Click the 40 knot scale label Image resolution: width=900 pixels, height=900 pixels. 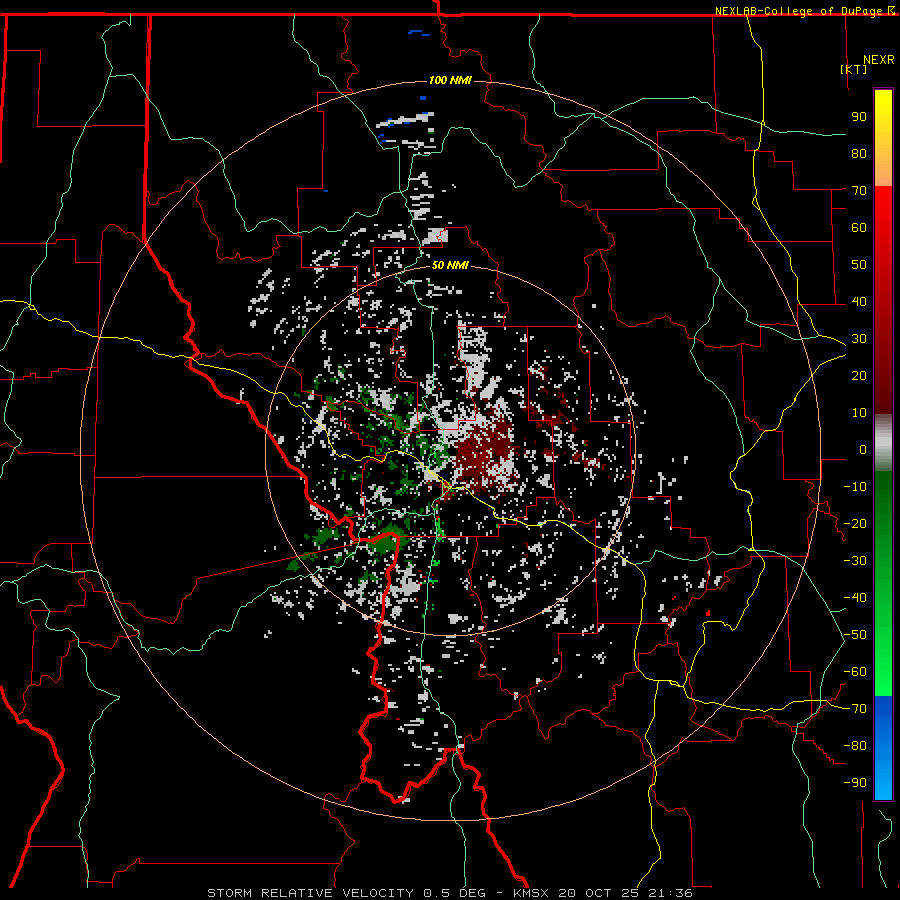pos(859,301)
